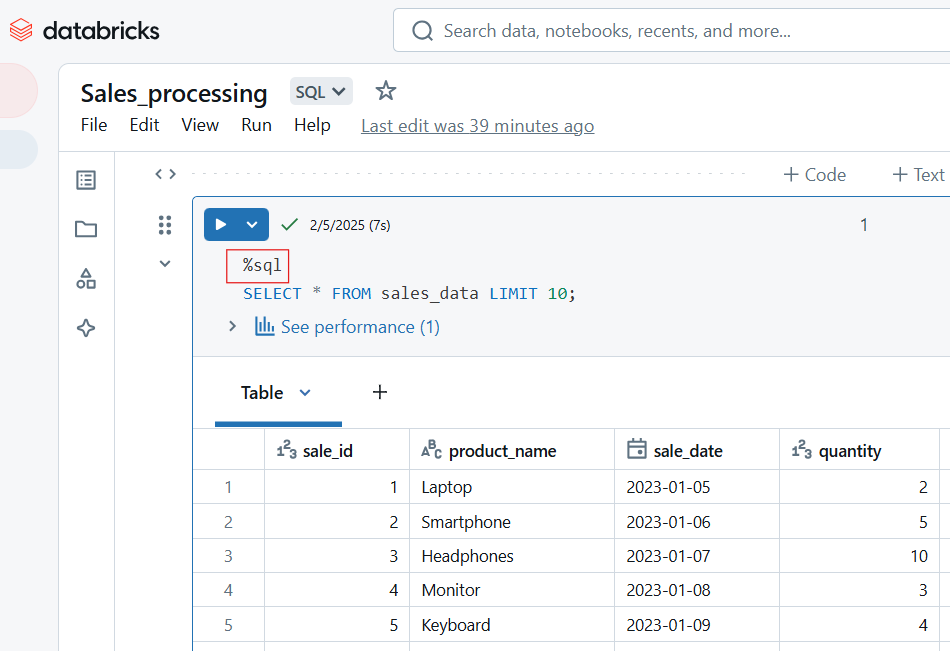The height and width of the screenshot is (651, 950).
Task: Open the last edit history link
Action: tap(477, 125)
